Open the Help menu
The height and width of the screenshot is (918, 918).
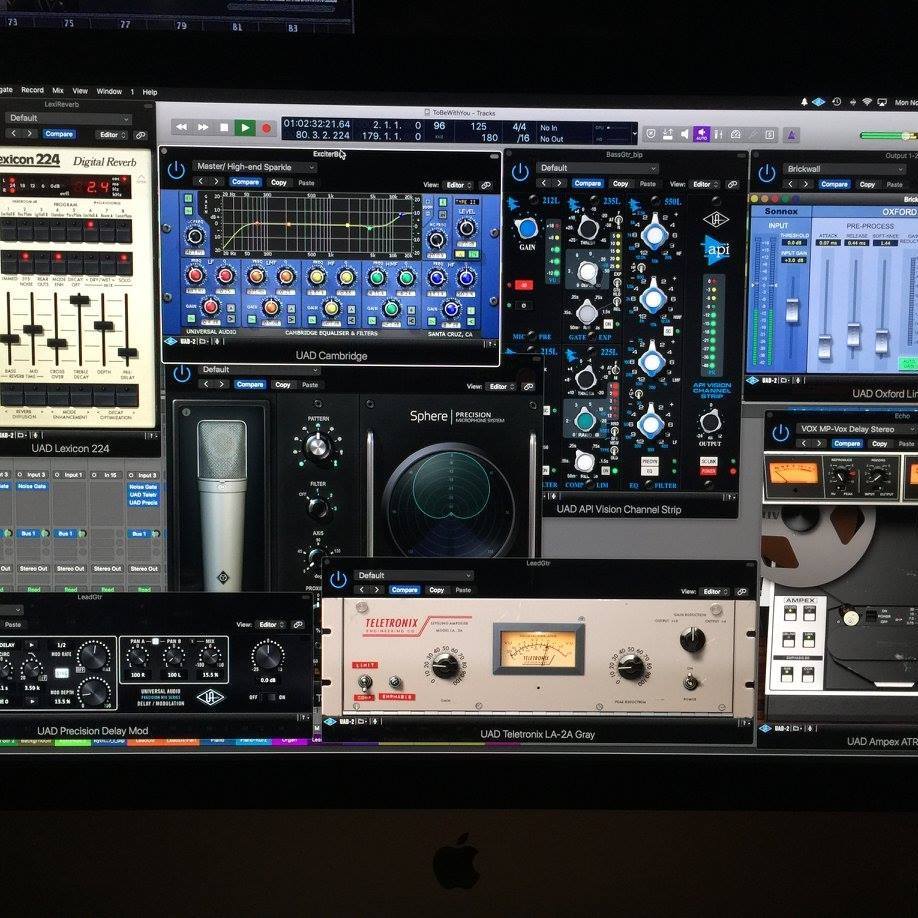pos(150,92)
